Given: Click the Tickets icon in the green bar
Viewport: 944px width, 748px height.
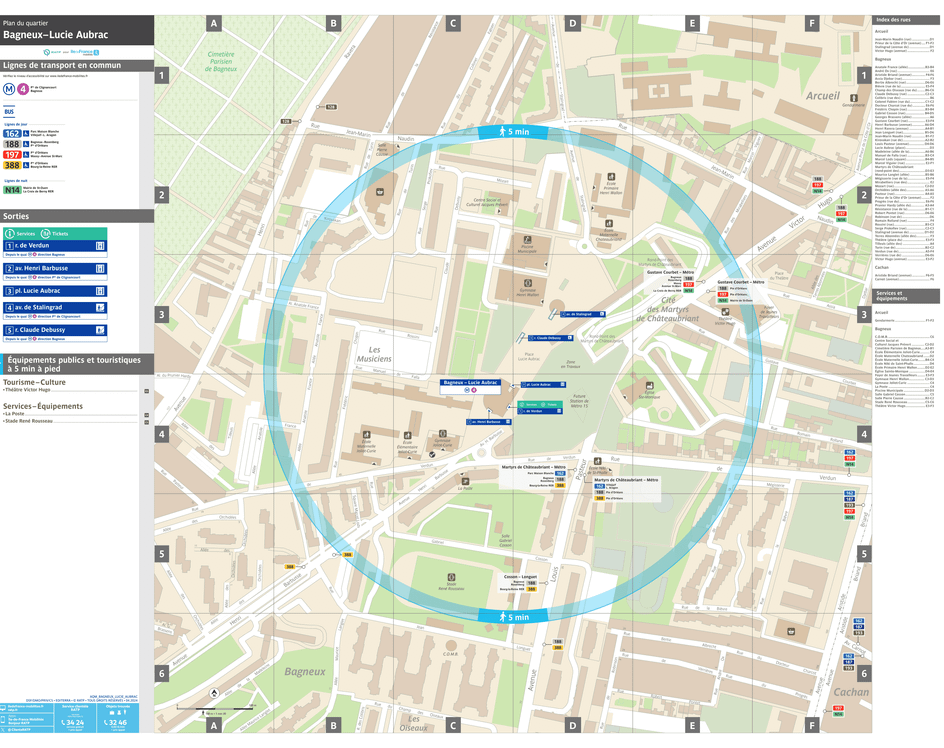Looking at the screenshot, I should coord(45,233).
